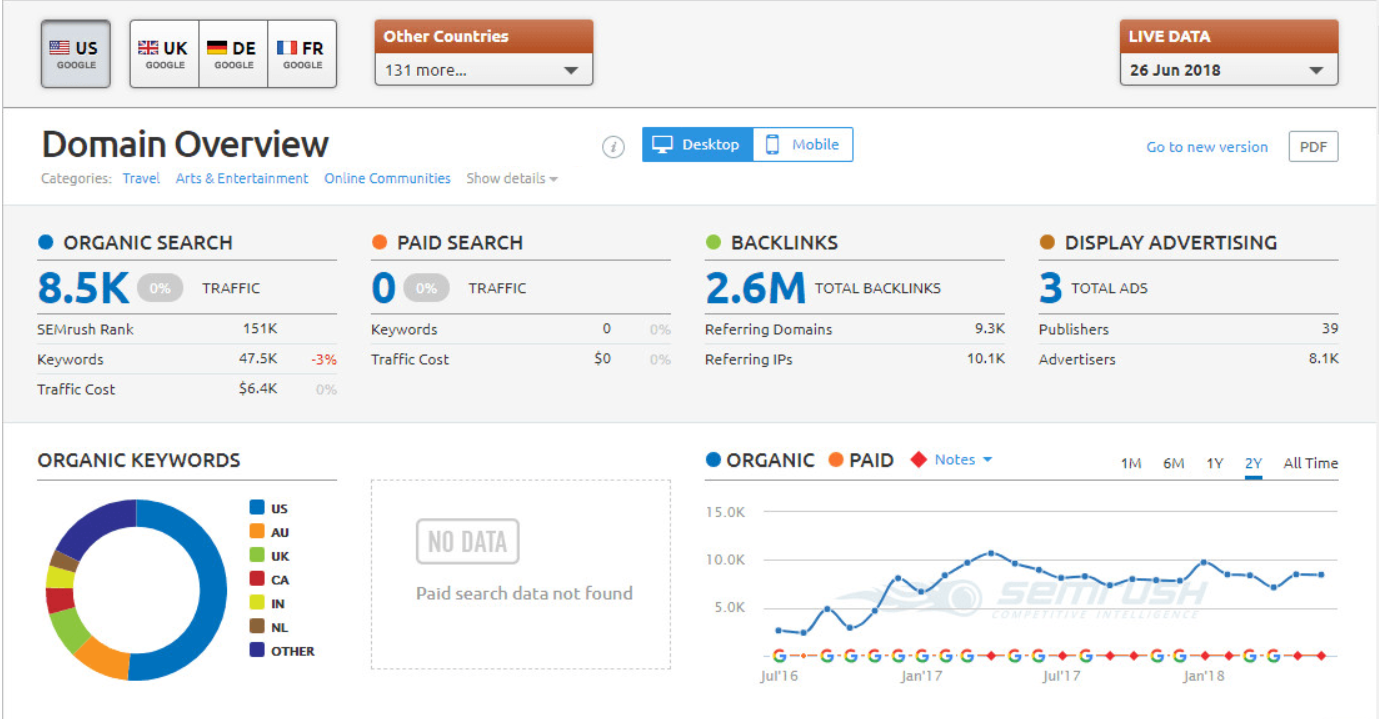
Task: Click the blue US legend swatch
Action: pos(256,508)
